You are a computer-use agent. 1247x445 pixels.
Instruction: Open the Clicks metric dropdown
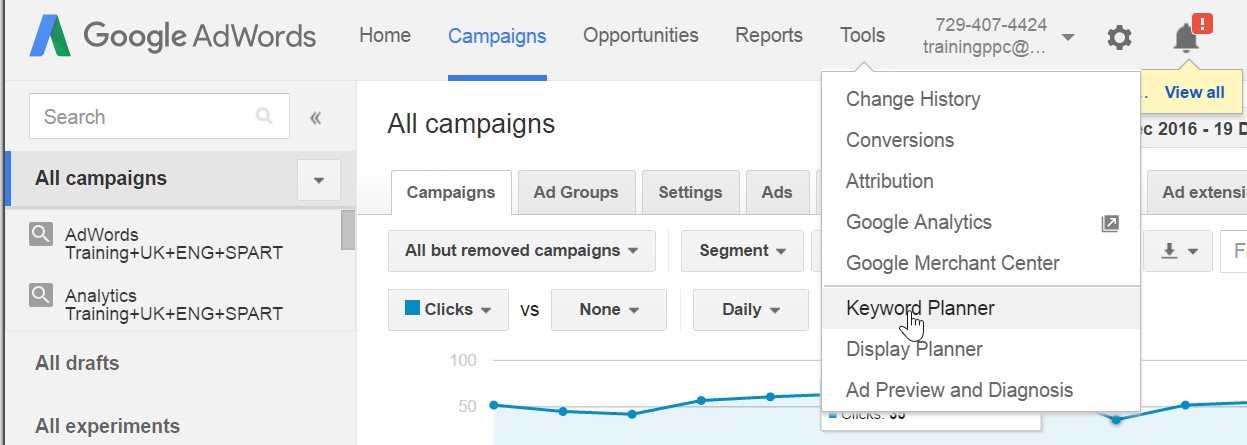click(x=448, y=310)
